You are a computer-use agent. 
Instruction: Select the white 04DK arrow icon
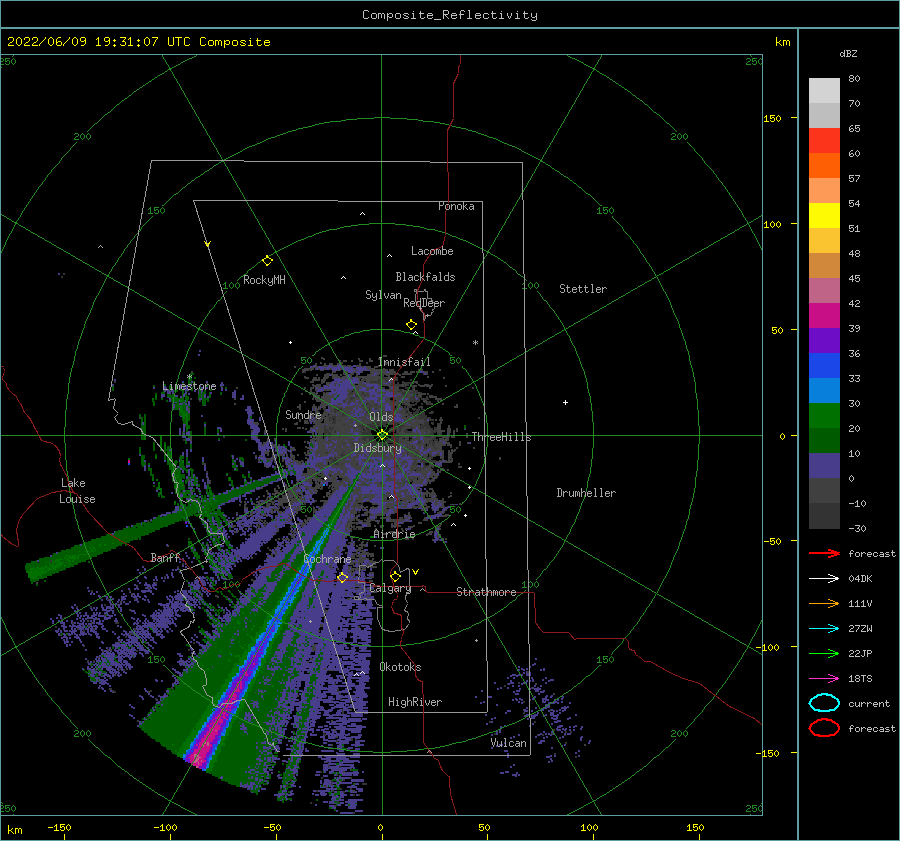(824, 579)
